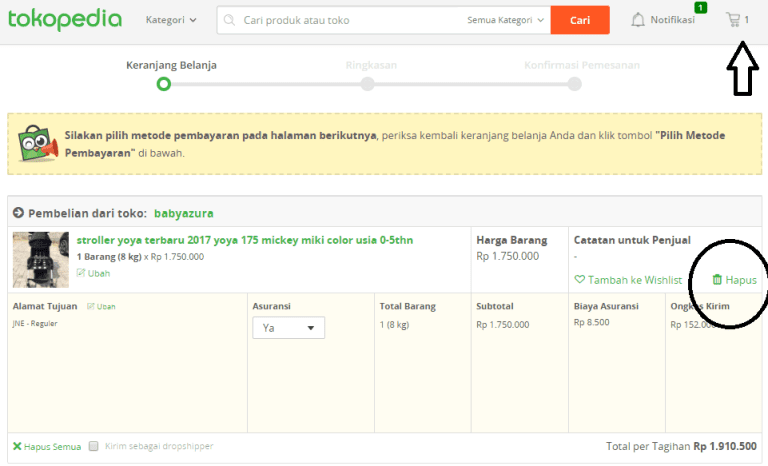This screenshot has height=466, width=768.
Task: Click the JNE - Reguler shipping text
Action: pos(35,323)
